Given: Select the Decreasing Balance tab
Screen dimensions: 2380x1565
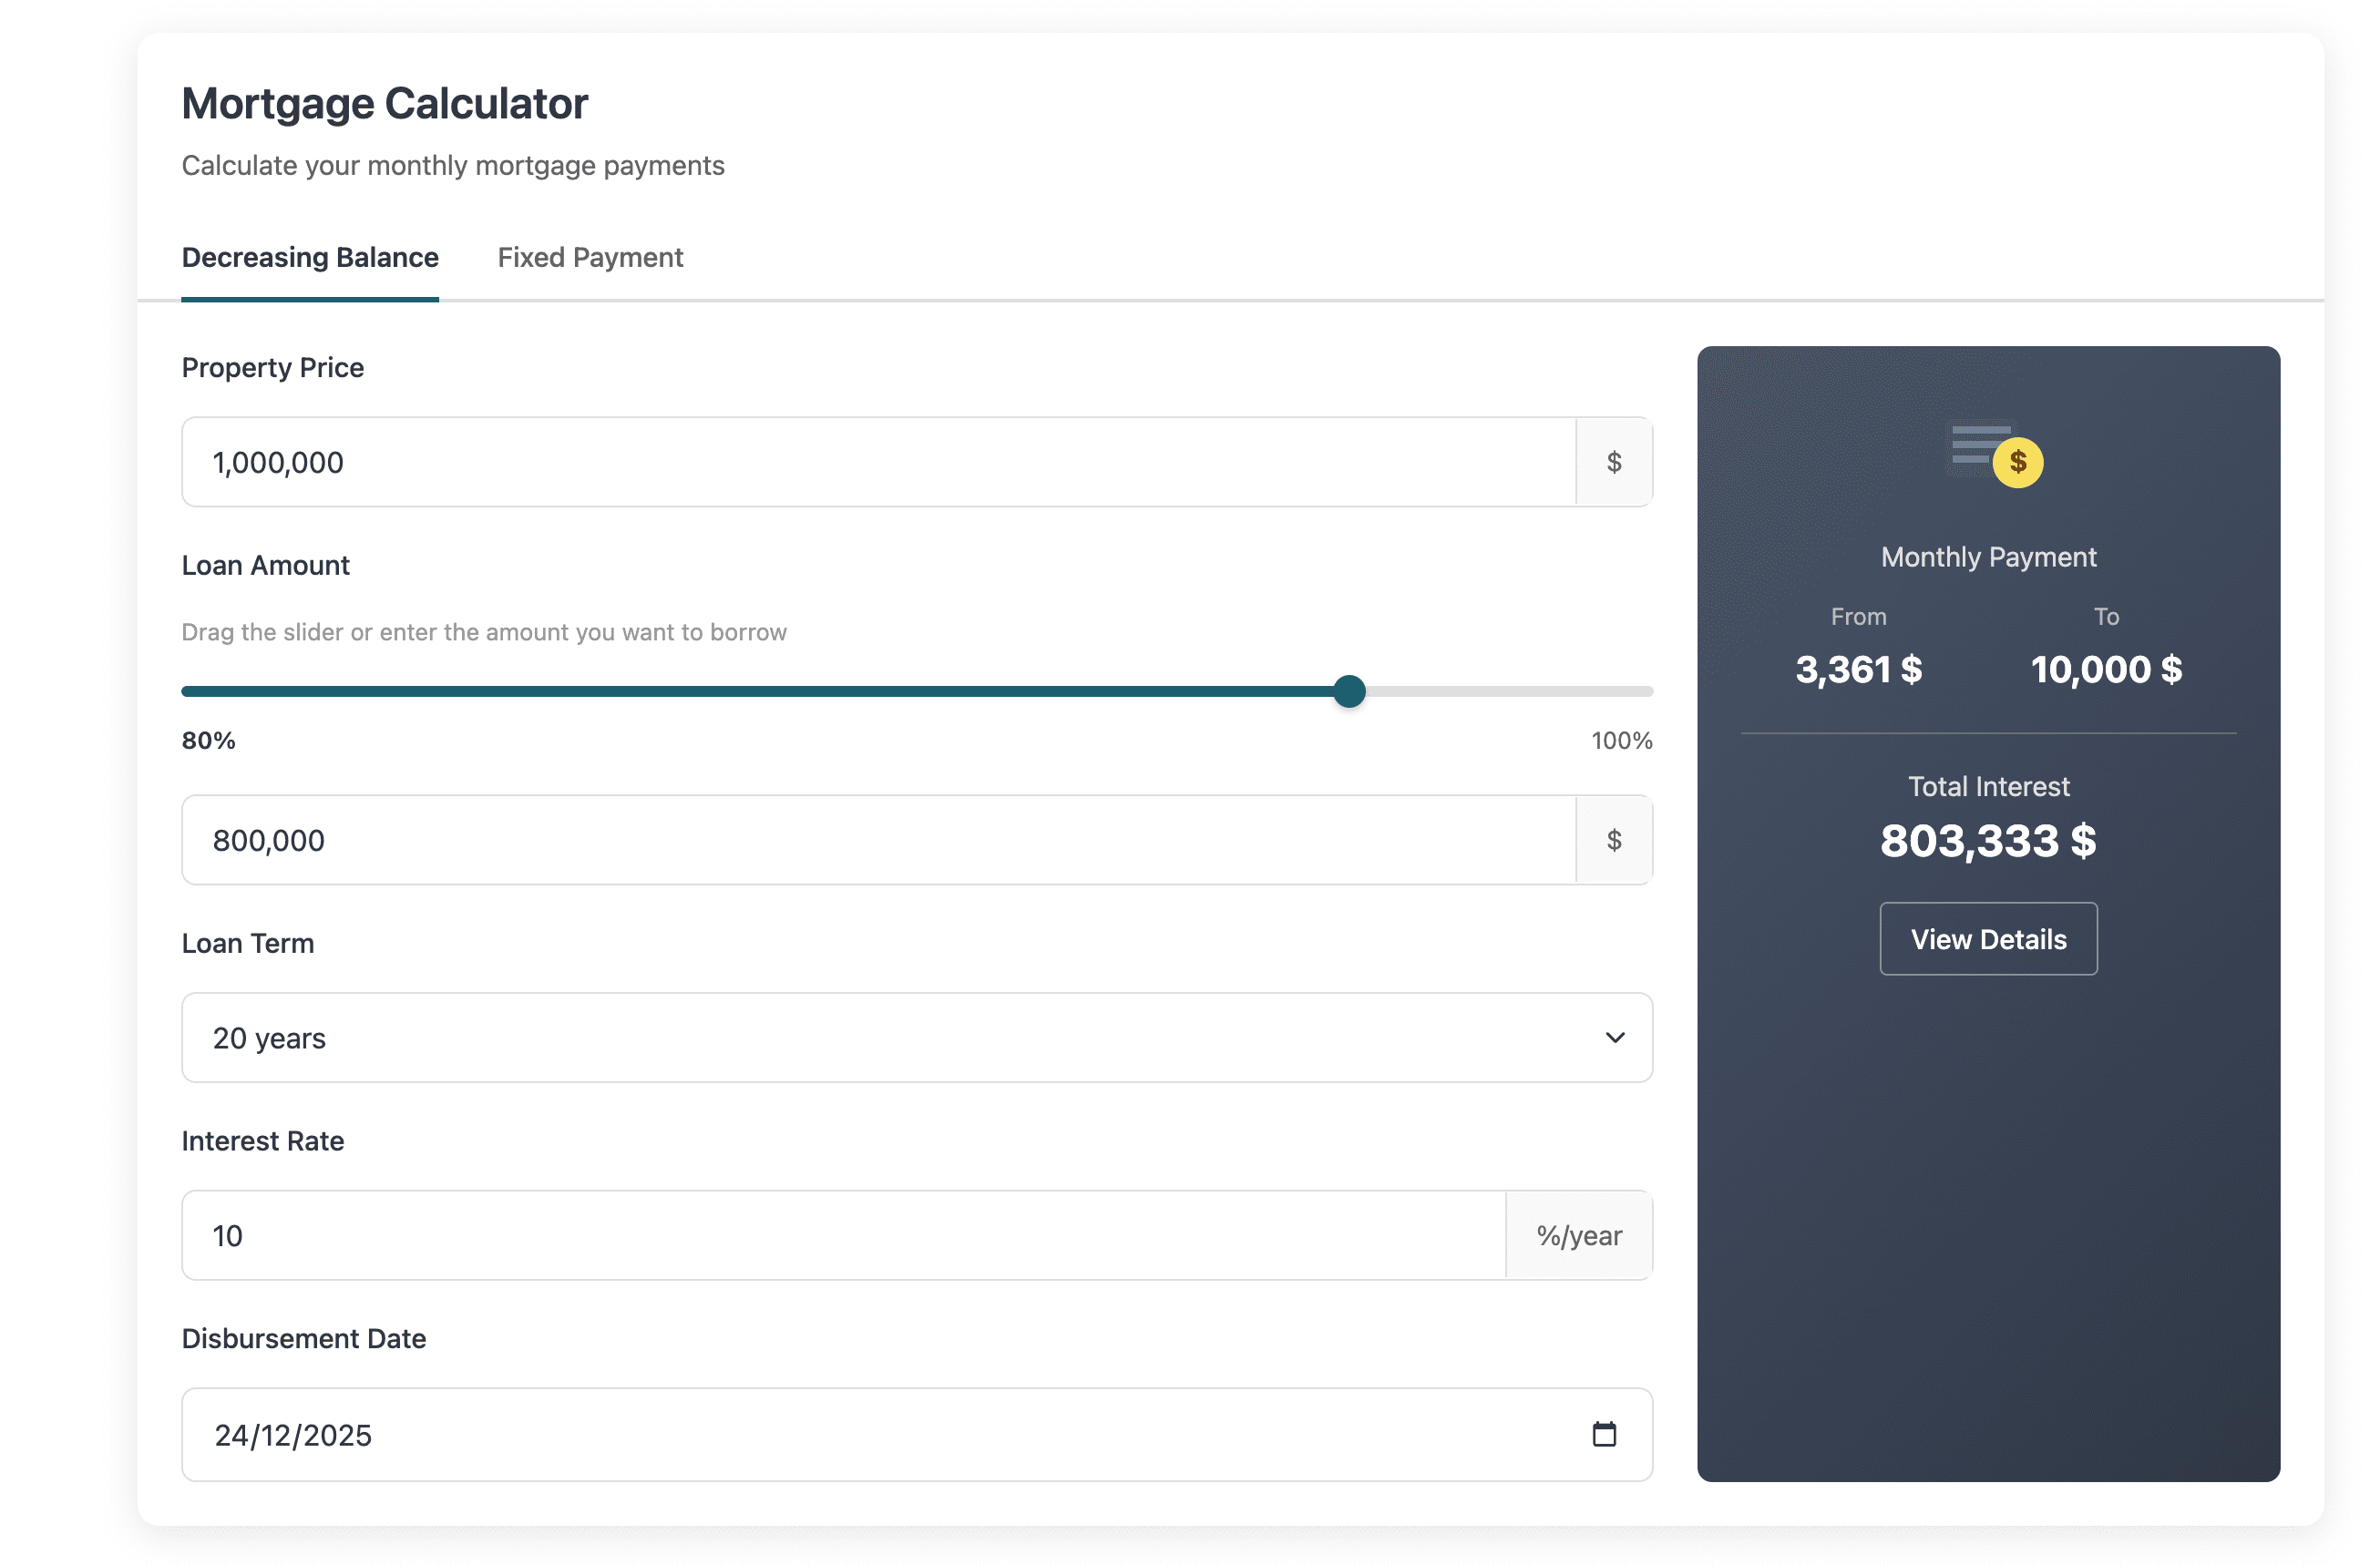Looking at the screenshot, I should [x=309, y=258].
